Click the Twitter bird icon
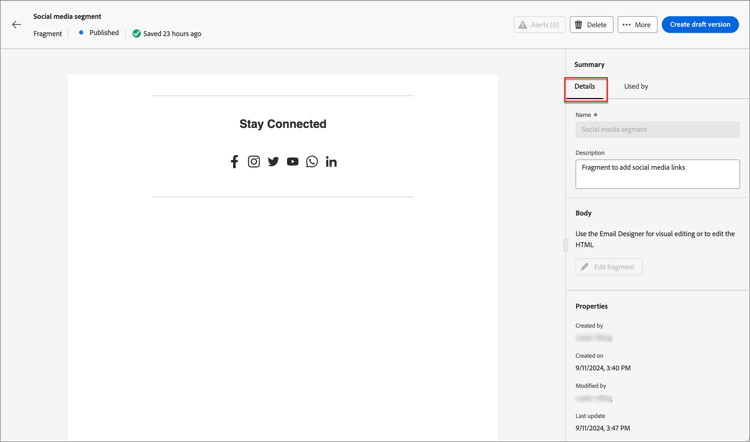 273,162
